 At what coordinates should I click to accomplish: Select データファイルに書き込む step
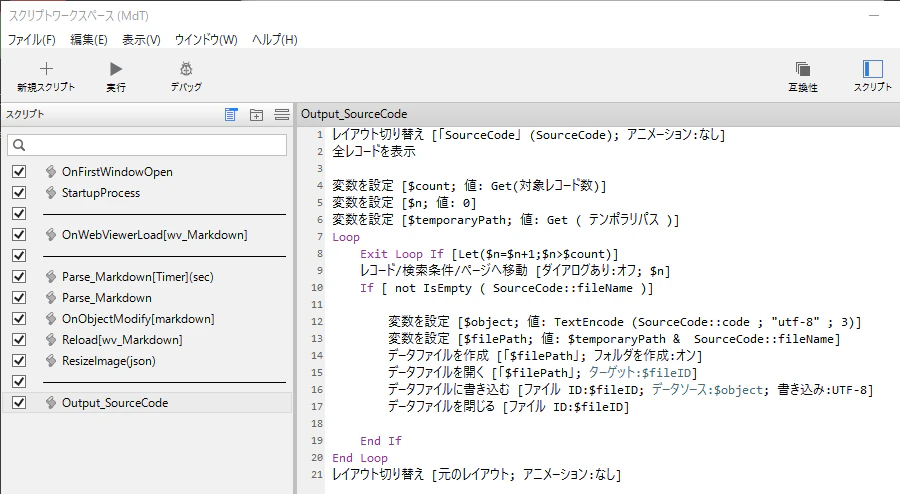click(631, 390)
